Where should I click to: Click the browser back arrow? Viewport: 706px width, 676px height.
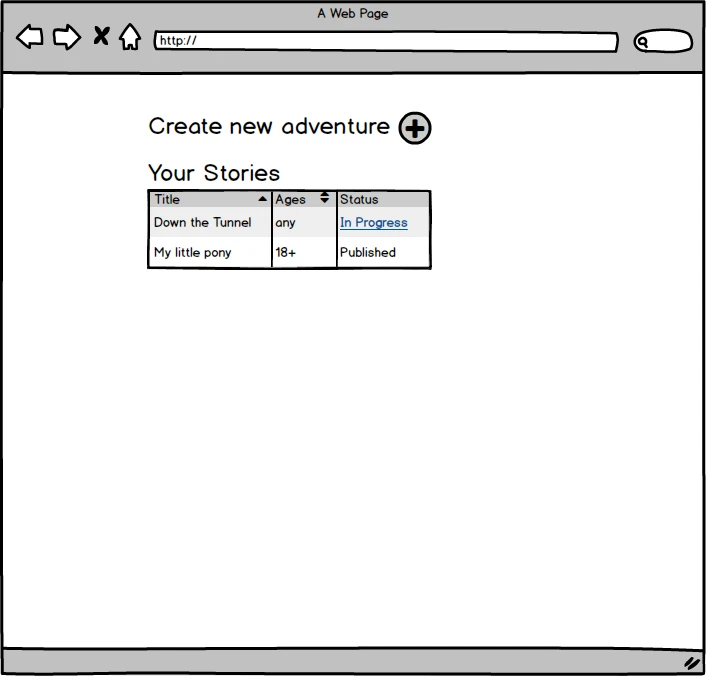coord(30,36)
